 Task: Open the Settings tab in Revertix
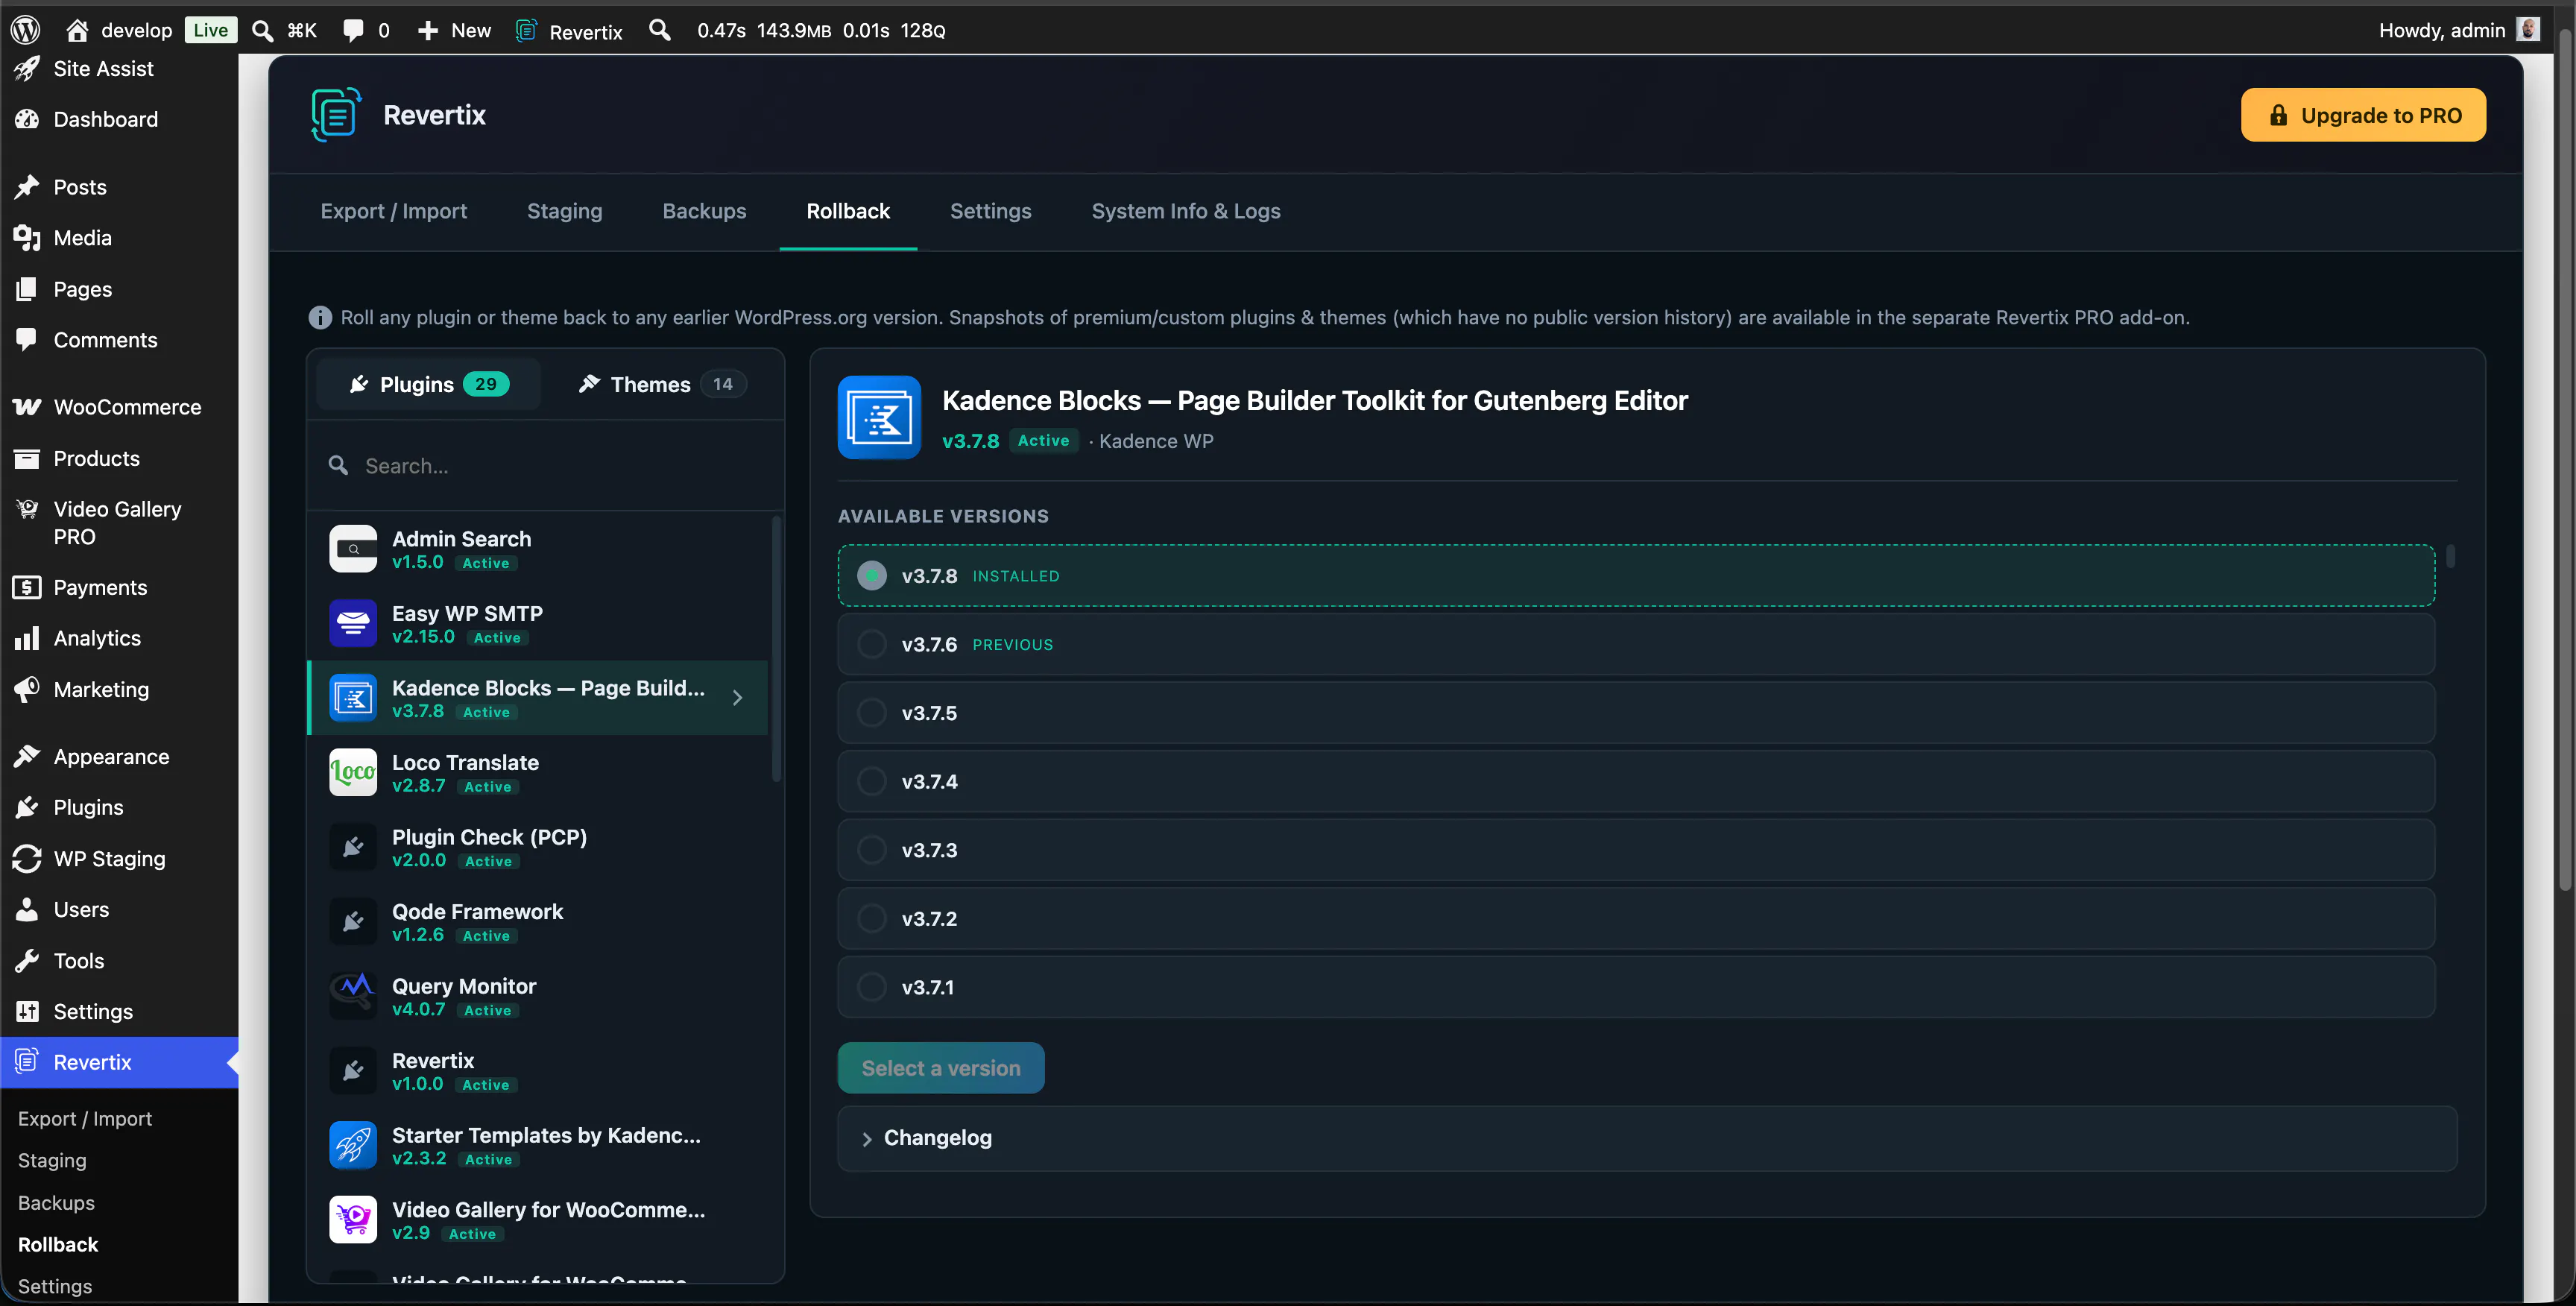pyautogui.click(x=990, y=211)
